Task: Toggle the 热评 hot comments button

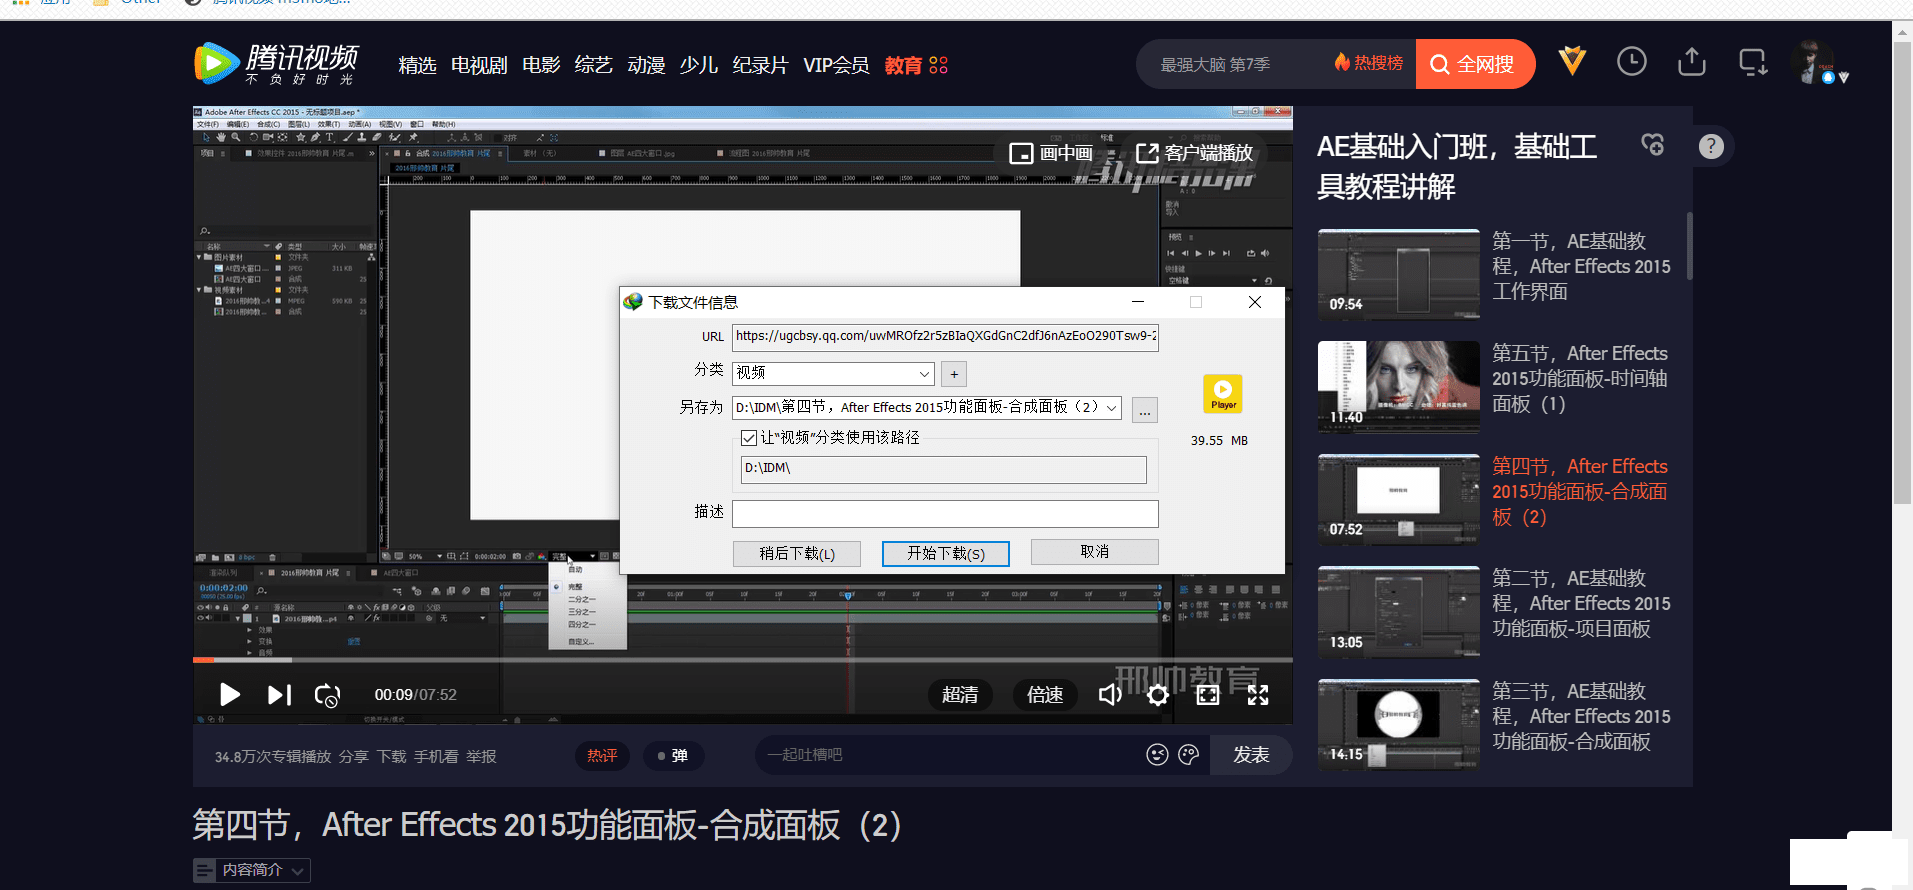Action: pos(602,756)
